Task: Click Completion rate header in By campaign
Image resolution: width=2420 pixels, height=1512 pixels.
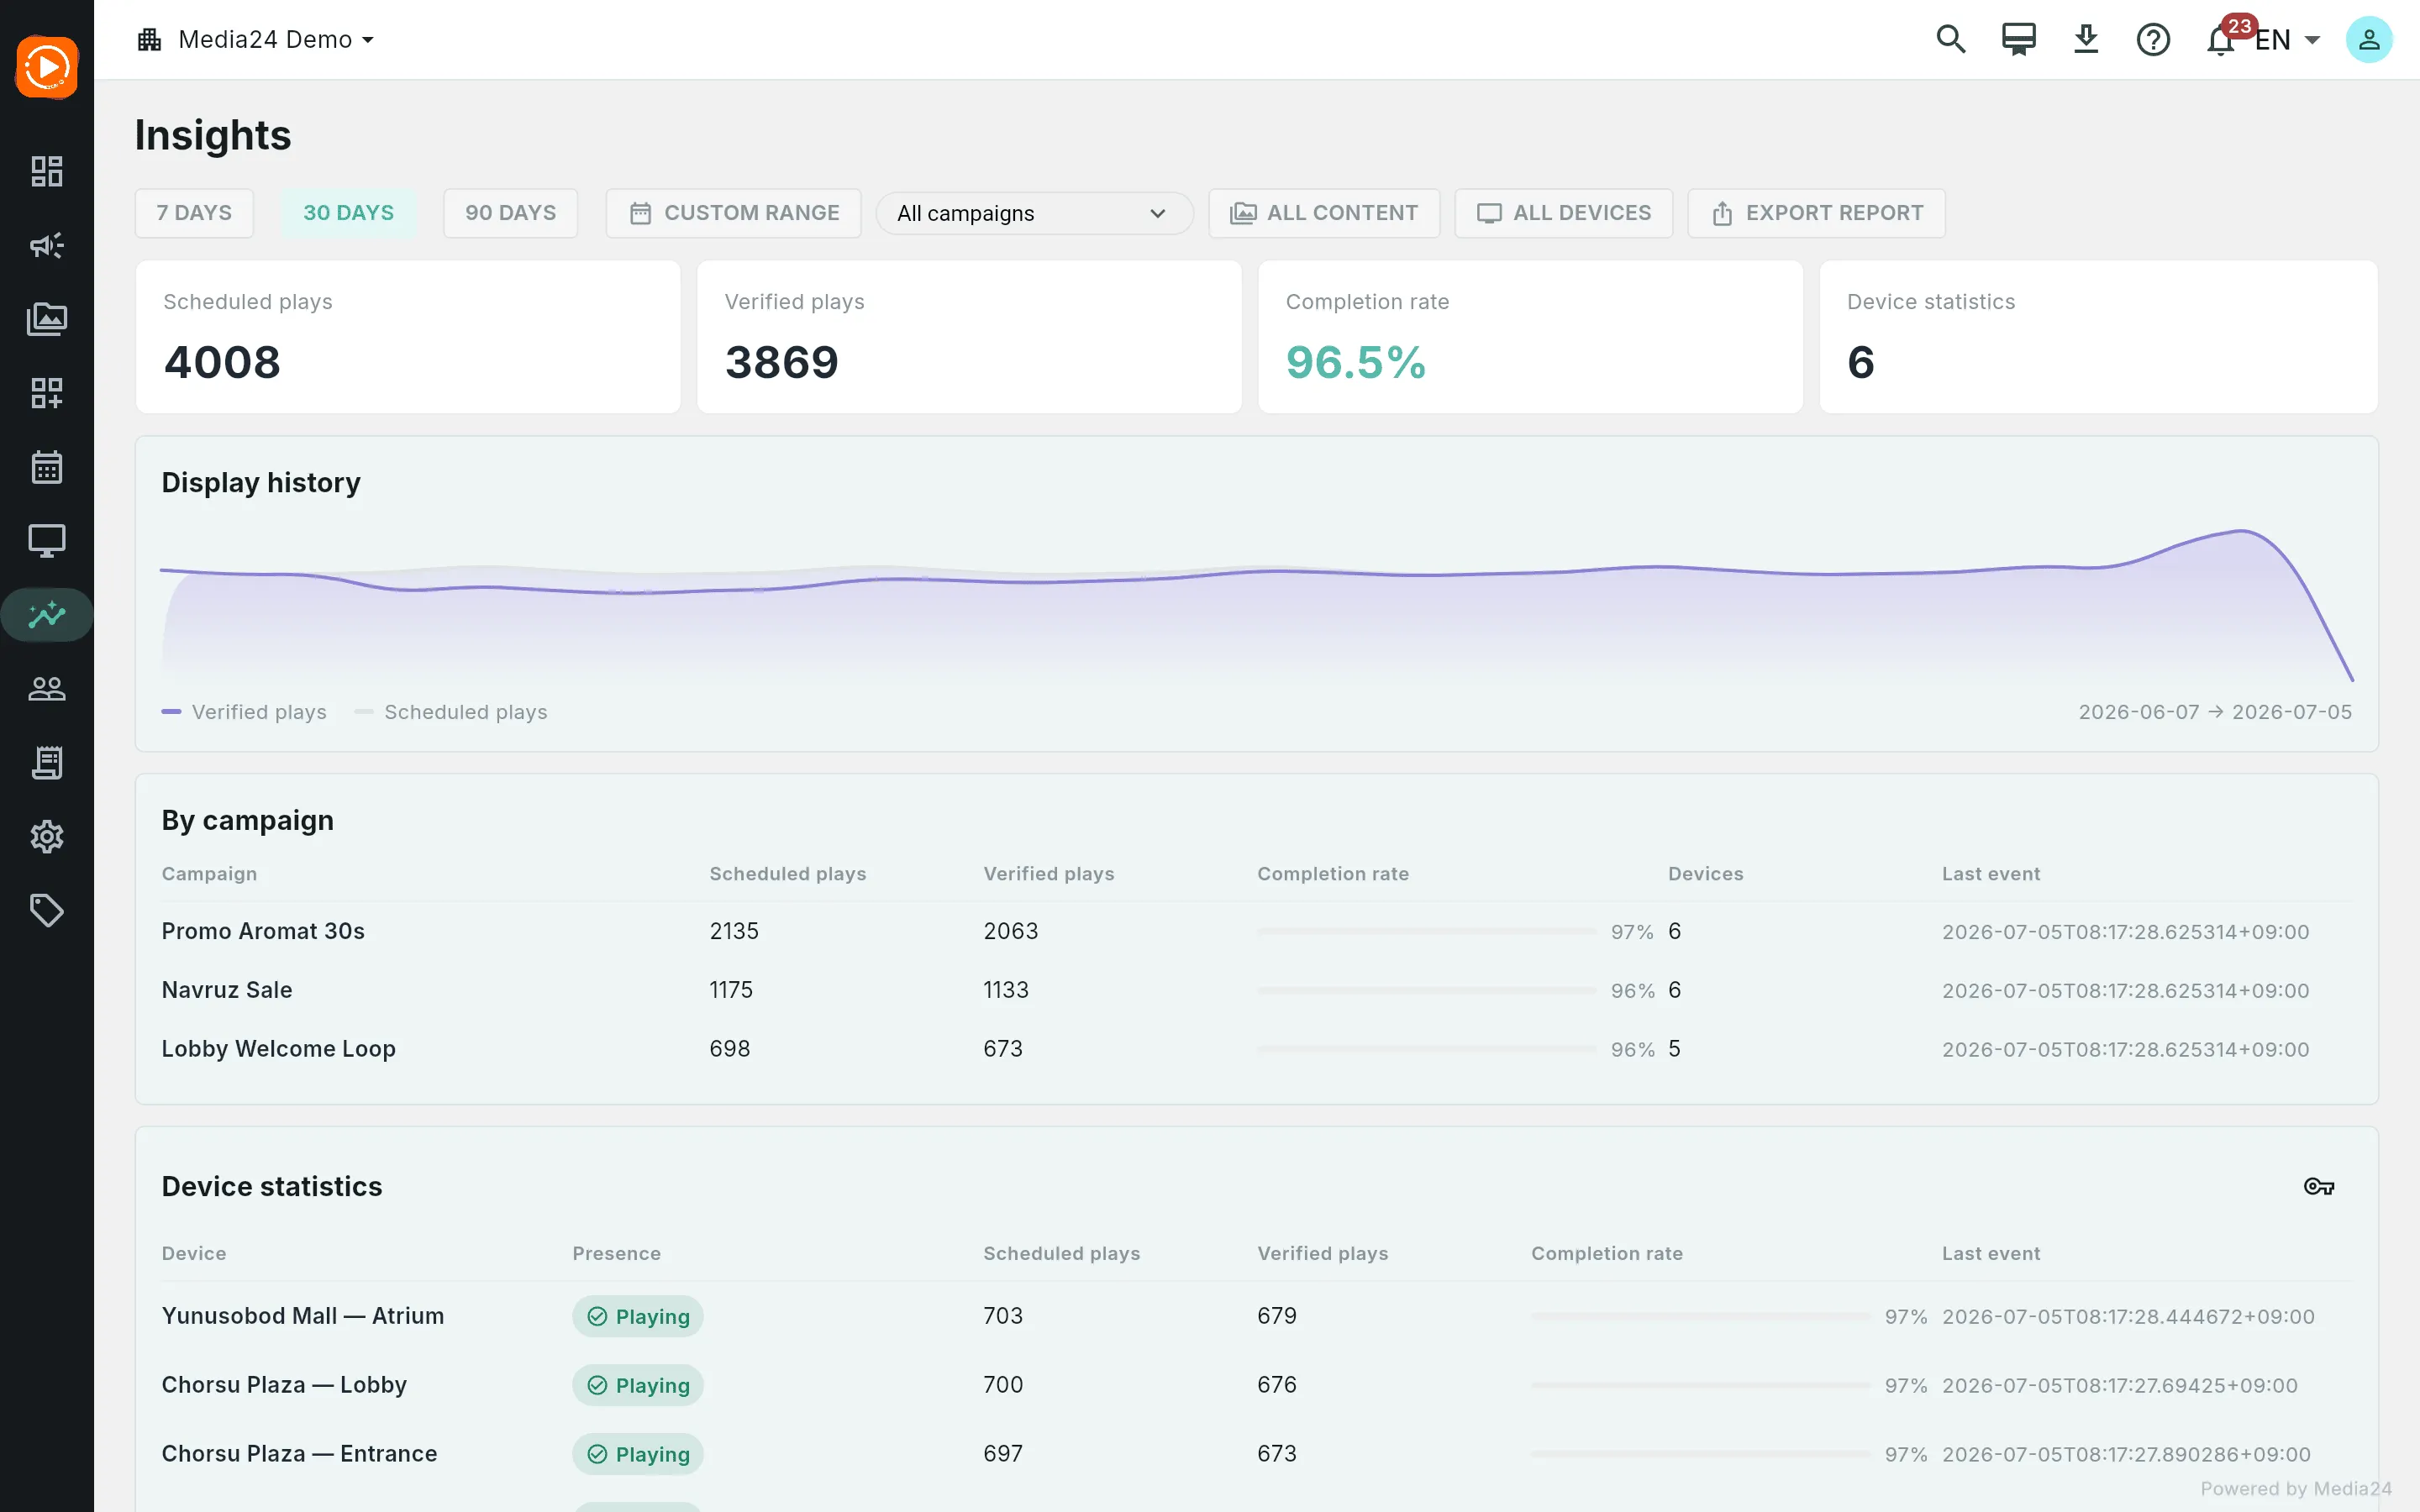Action: 1333,874
